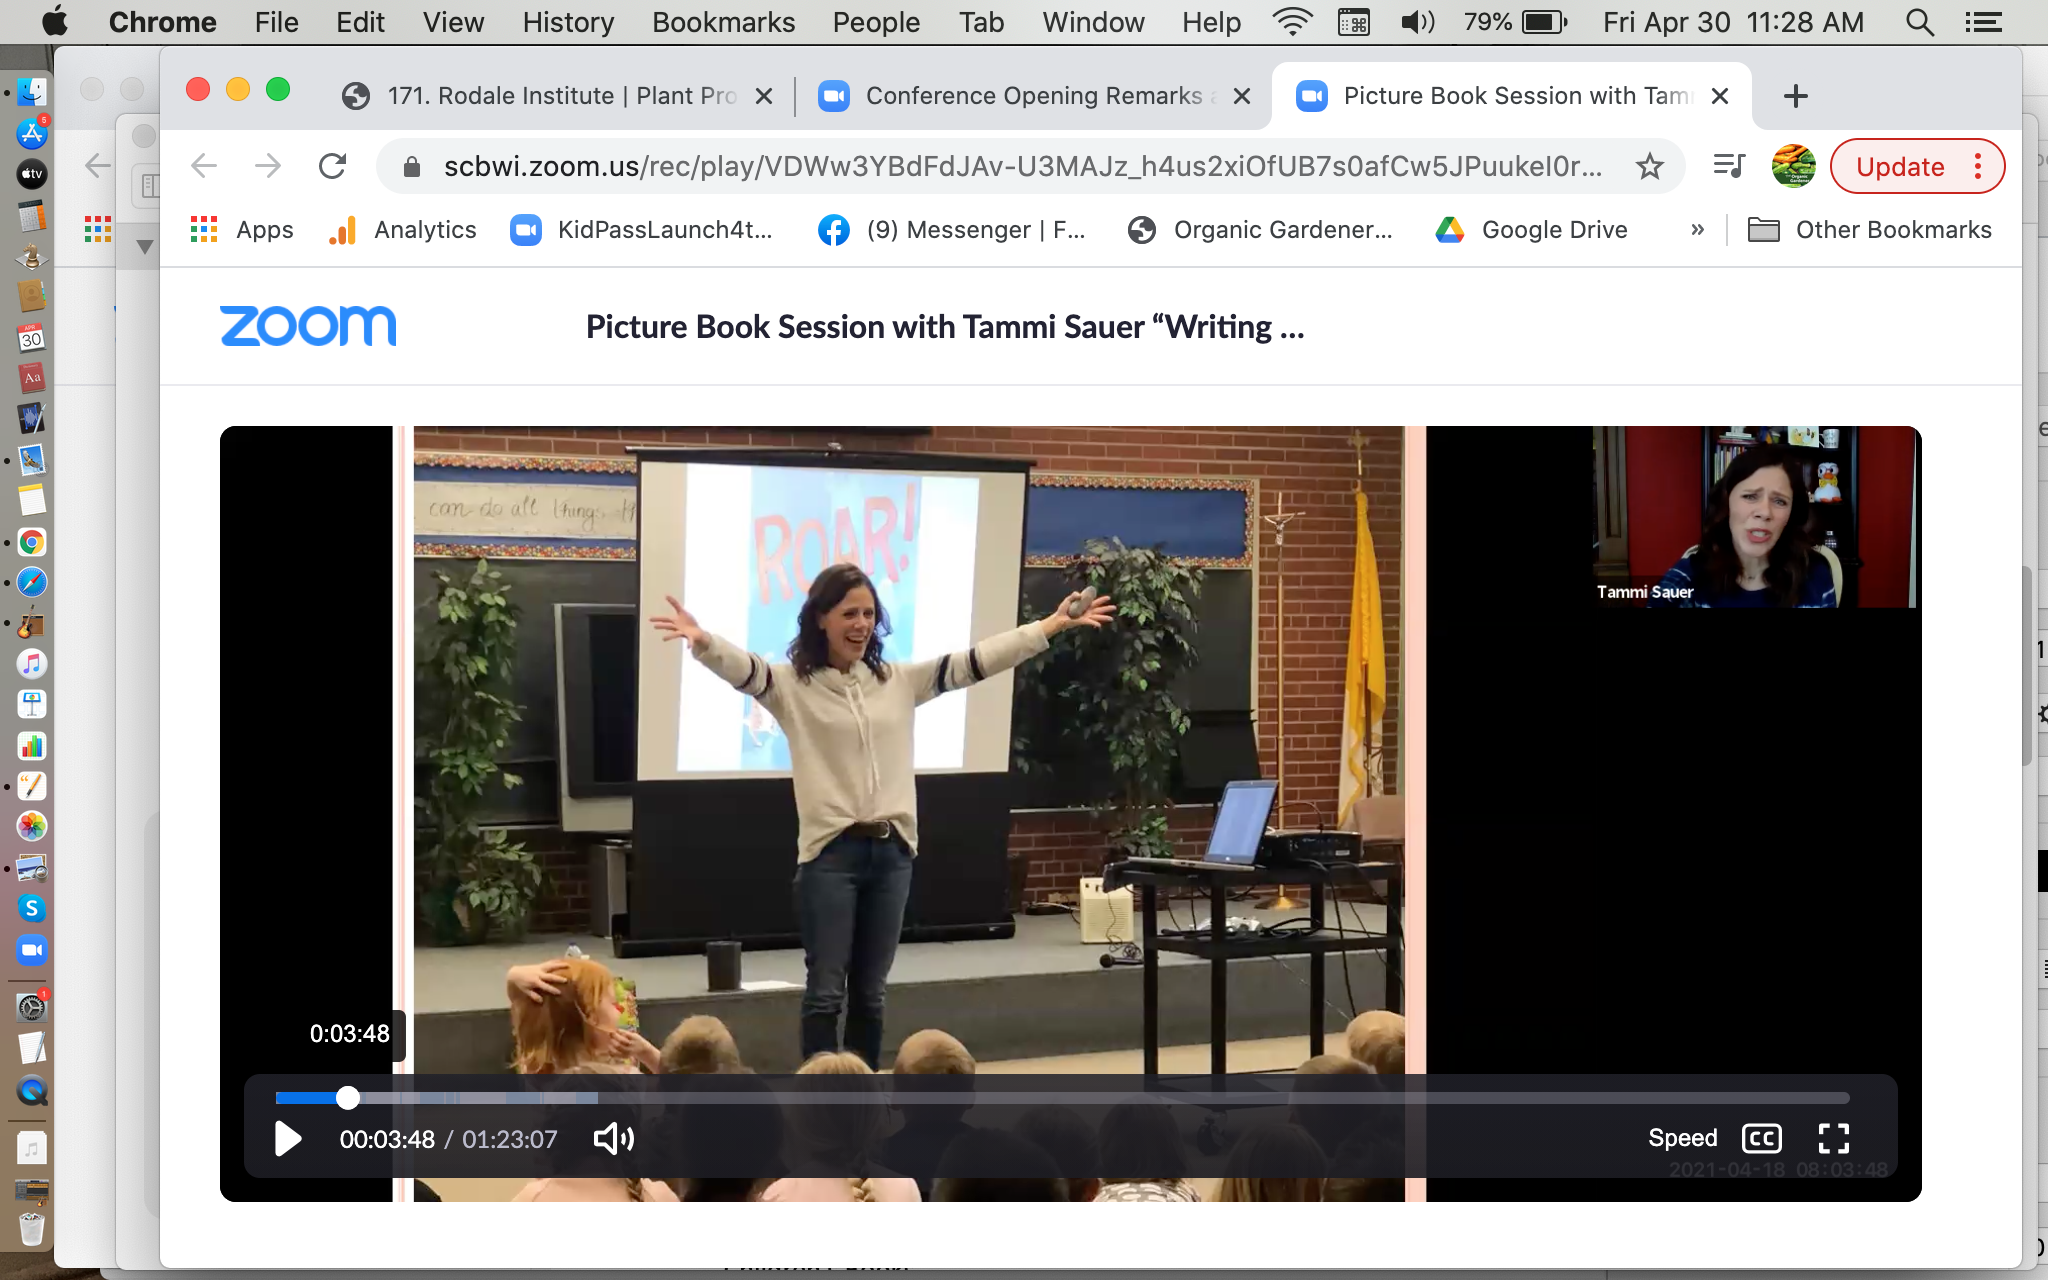Open a new tab with plus
This screenshot has width=2048, height=1280.
[x=1795, y=96]
